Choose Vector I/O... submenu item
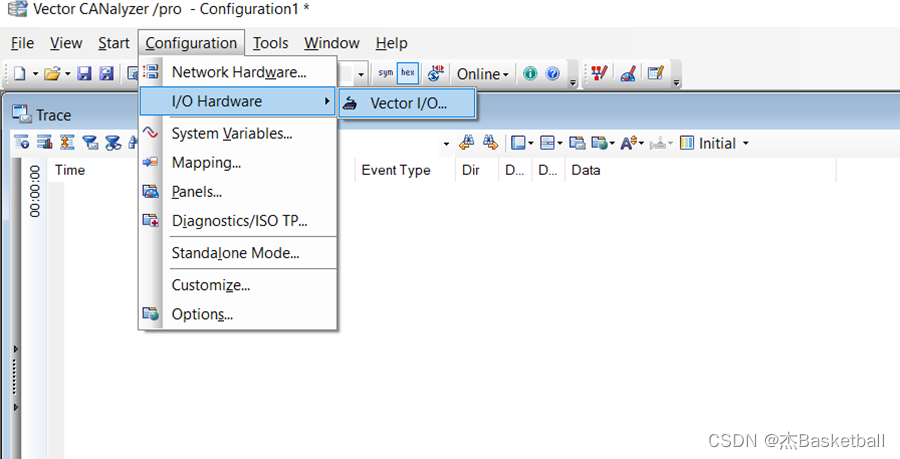 coord(407,103)
